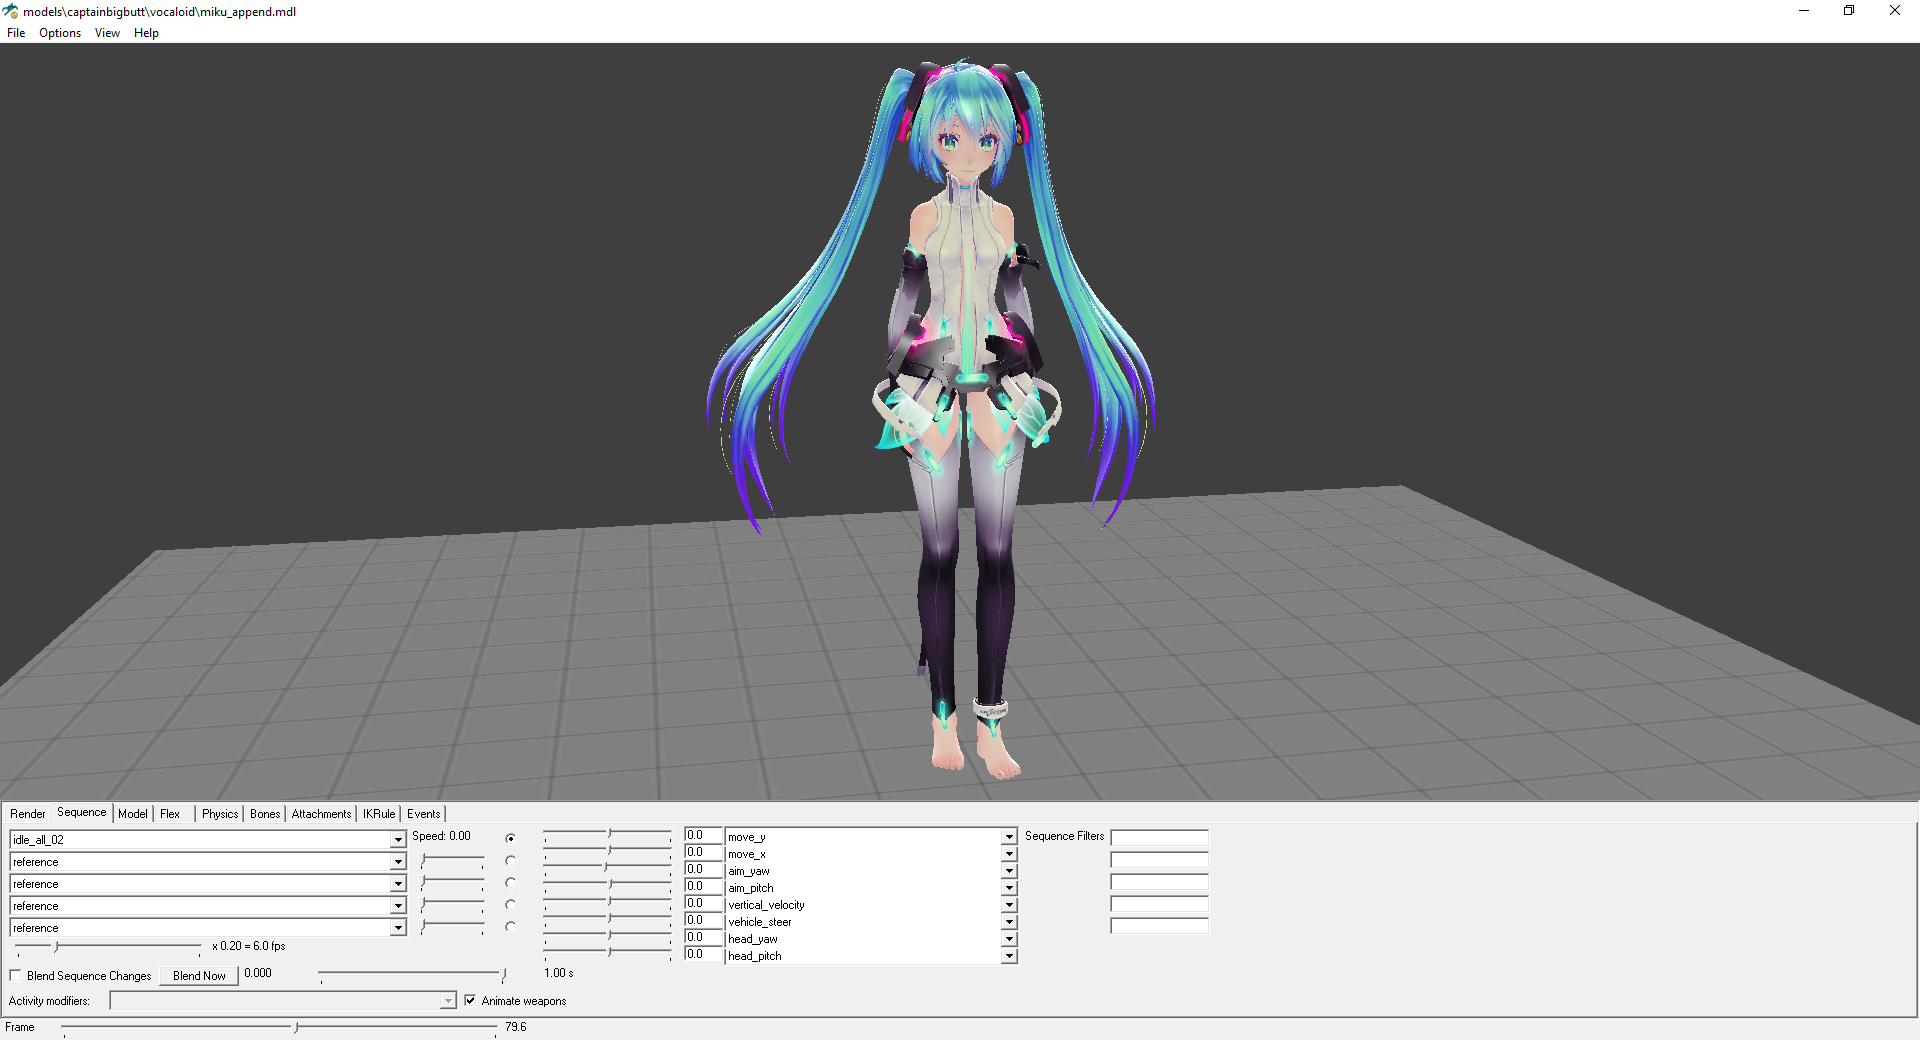
Task: Expand the fourth reference layer dropdown
Action: 398,928
